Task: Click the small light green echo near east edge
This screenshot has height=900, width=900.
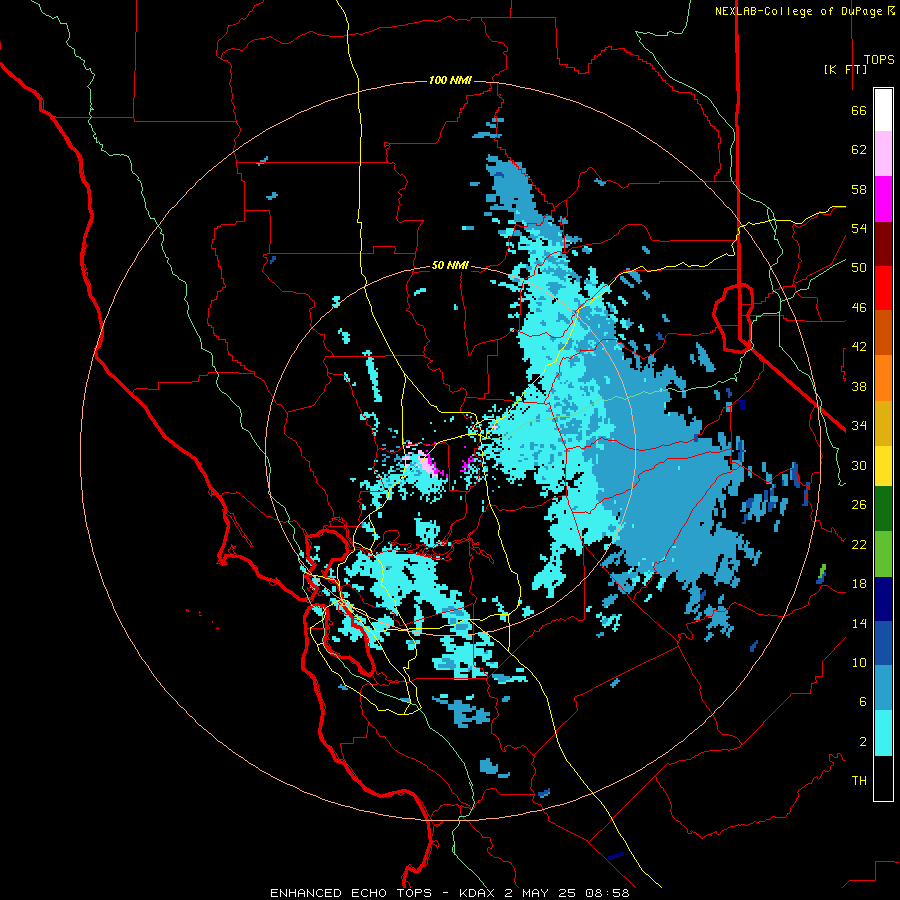Action: point(823,570)
